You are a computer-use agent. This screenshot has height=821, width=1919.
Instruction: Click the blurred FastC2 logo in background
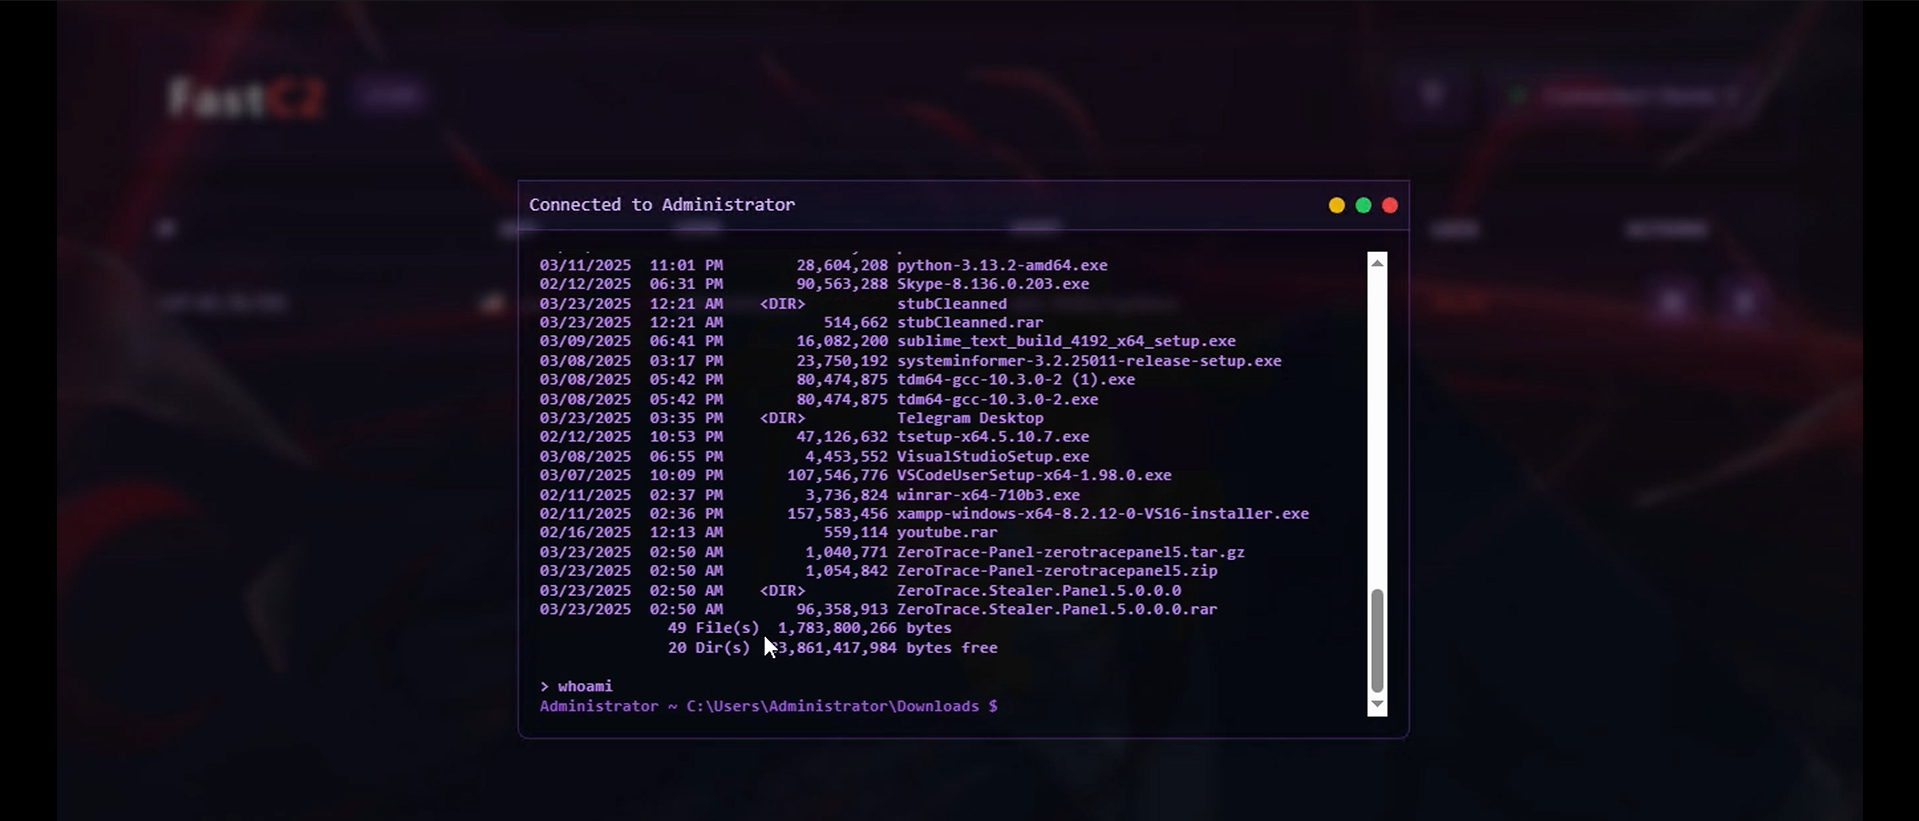click(246, 98)
